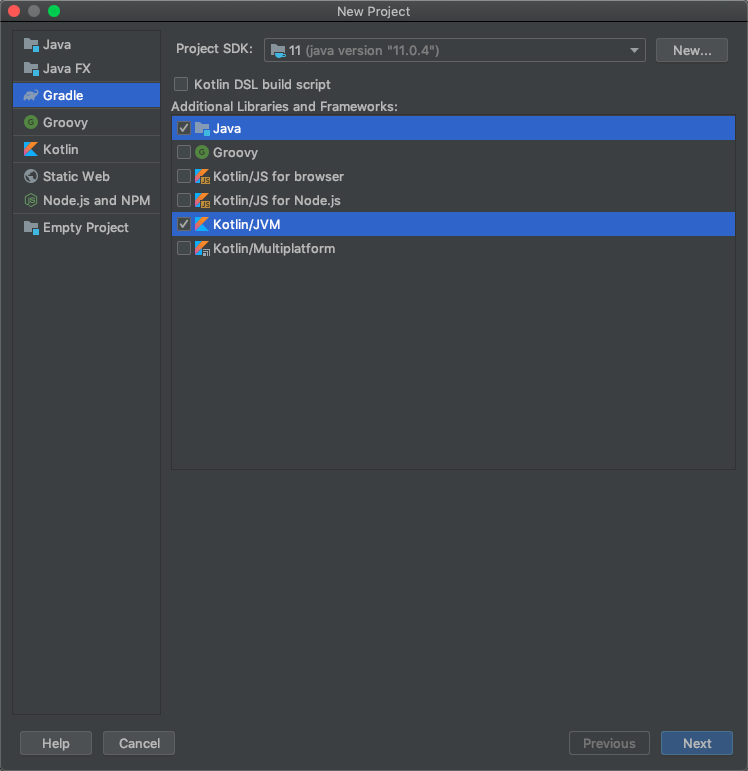Image resolution: width=748 pixels, height=771 pixels.
Task: Select Java FX project type
Action: (87, 69)
